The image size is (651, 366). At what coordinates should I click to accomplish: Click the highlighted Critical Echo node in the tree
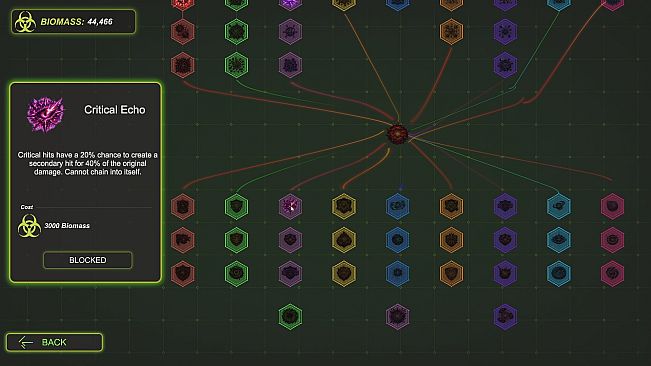pyautogui.click(x=290, y=206)
